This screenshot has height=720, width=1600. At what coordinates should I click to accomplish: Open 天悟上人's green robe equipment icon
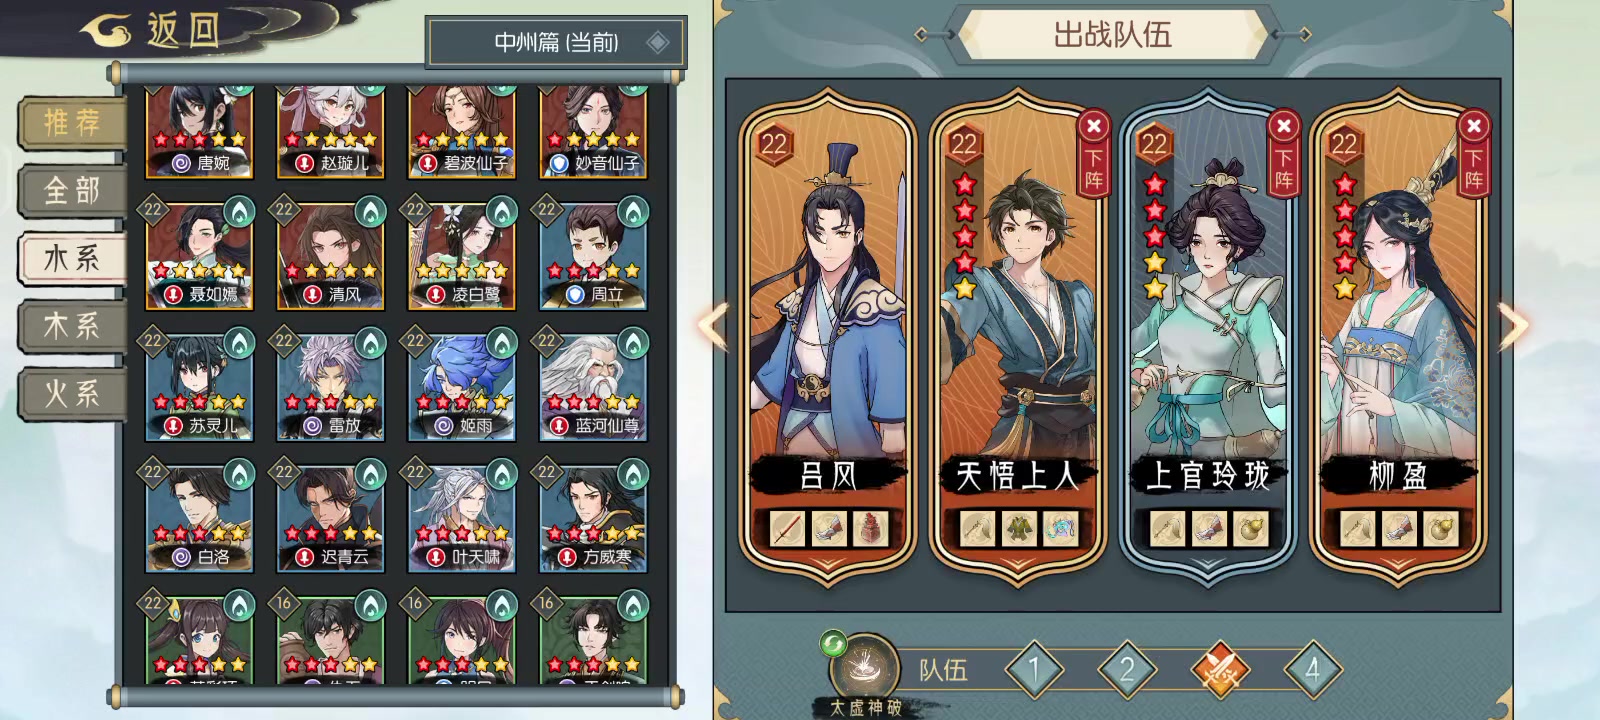(x=1018, y=528)
